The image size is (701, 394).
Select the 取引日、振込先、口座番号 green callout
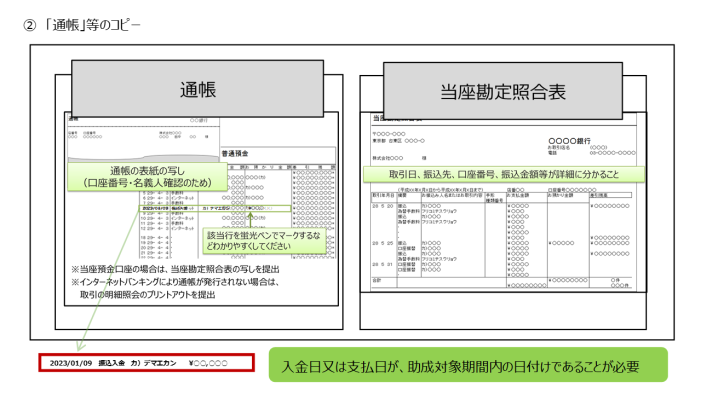coord(504,174)
